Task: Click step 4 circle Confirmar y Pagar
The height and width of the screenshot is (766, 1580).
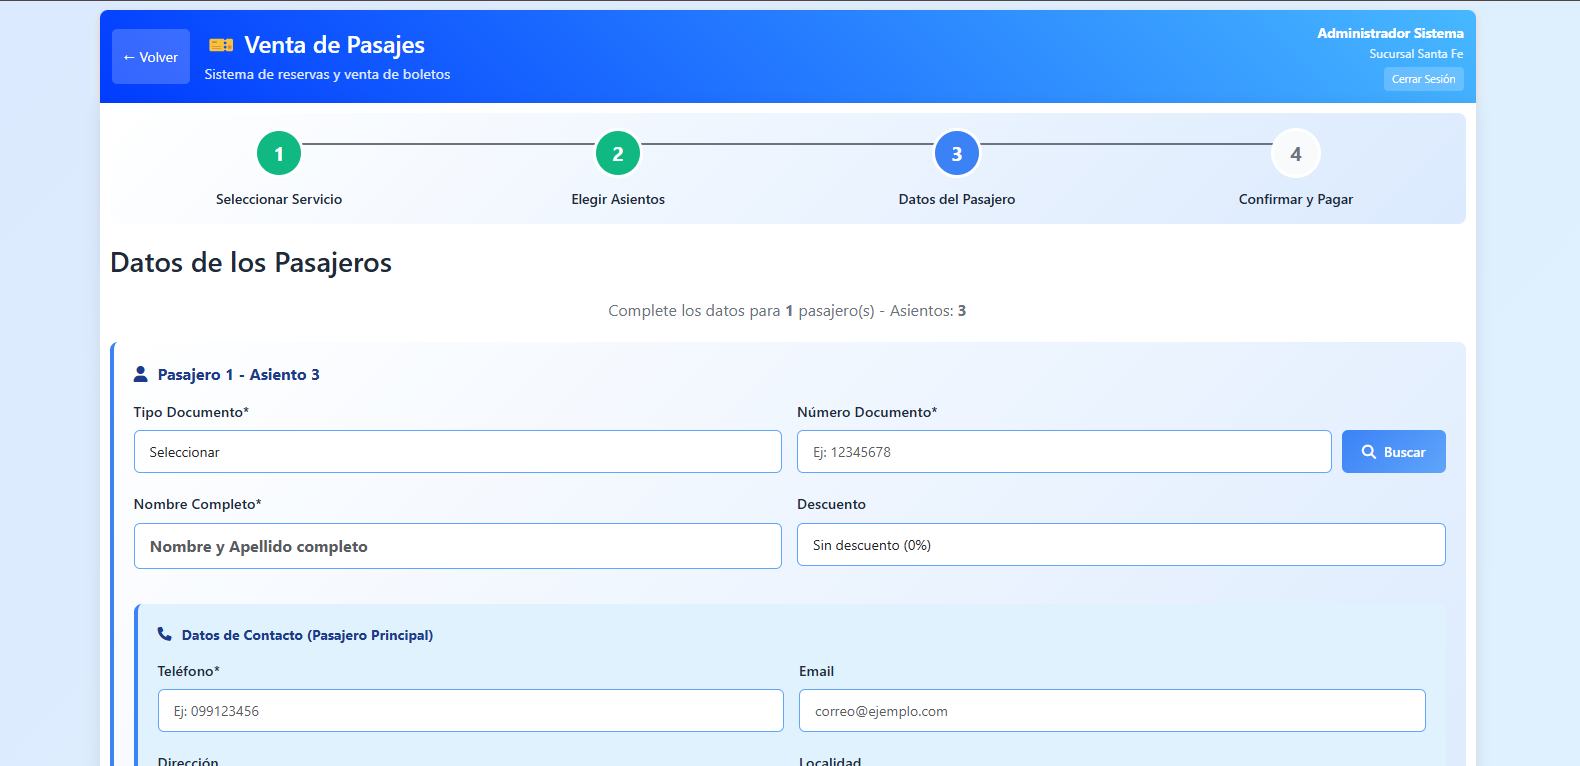Action: (1295, 154)
